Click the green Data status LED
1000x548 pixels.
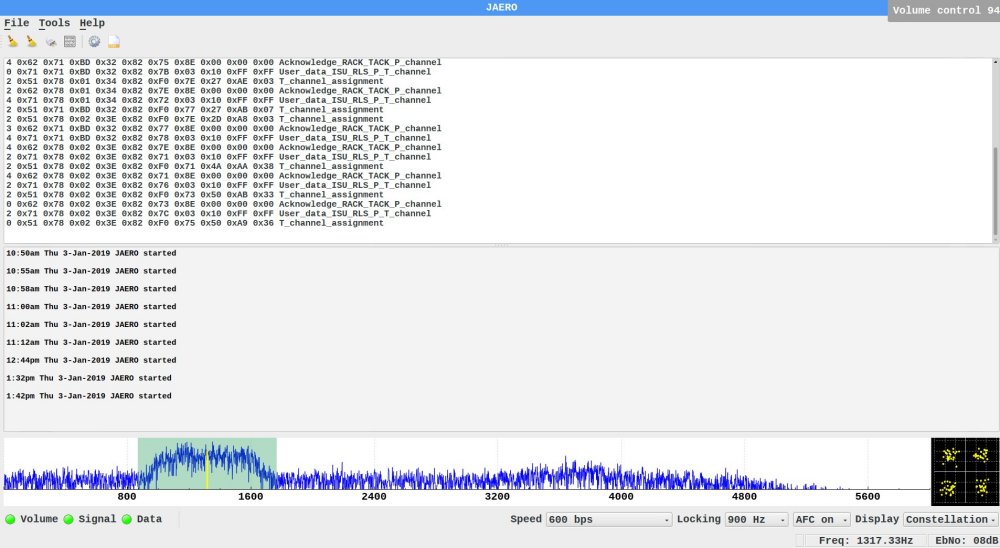[x=127, y=520]
